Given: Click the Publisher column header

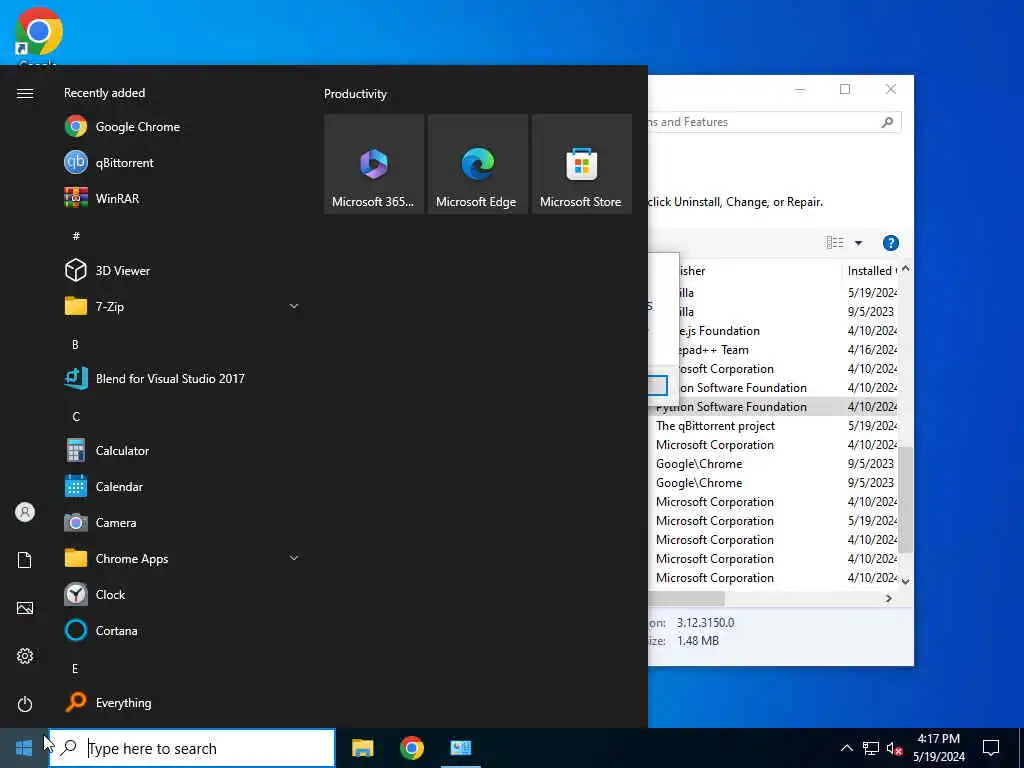Looking at the screenshot, I should point(760,270).
